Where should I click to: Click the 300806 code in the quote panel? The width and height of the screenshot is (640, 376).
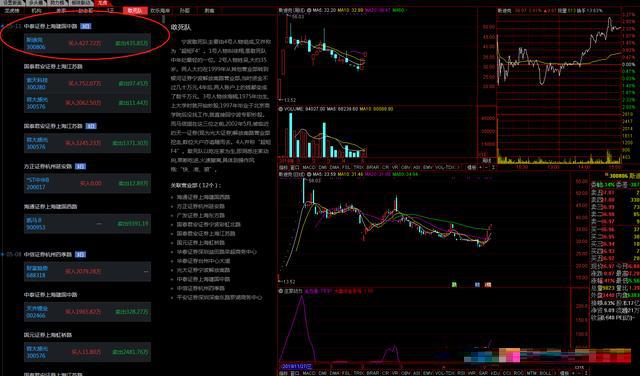tap(618, 176)
